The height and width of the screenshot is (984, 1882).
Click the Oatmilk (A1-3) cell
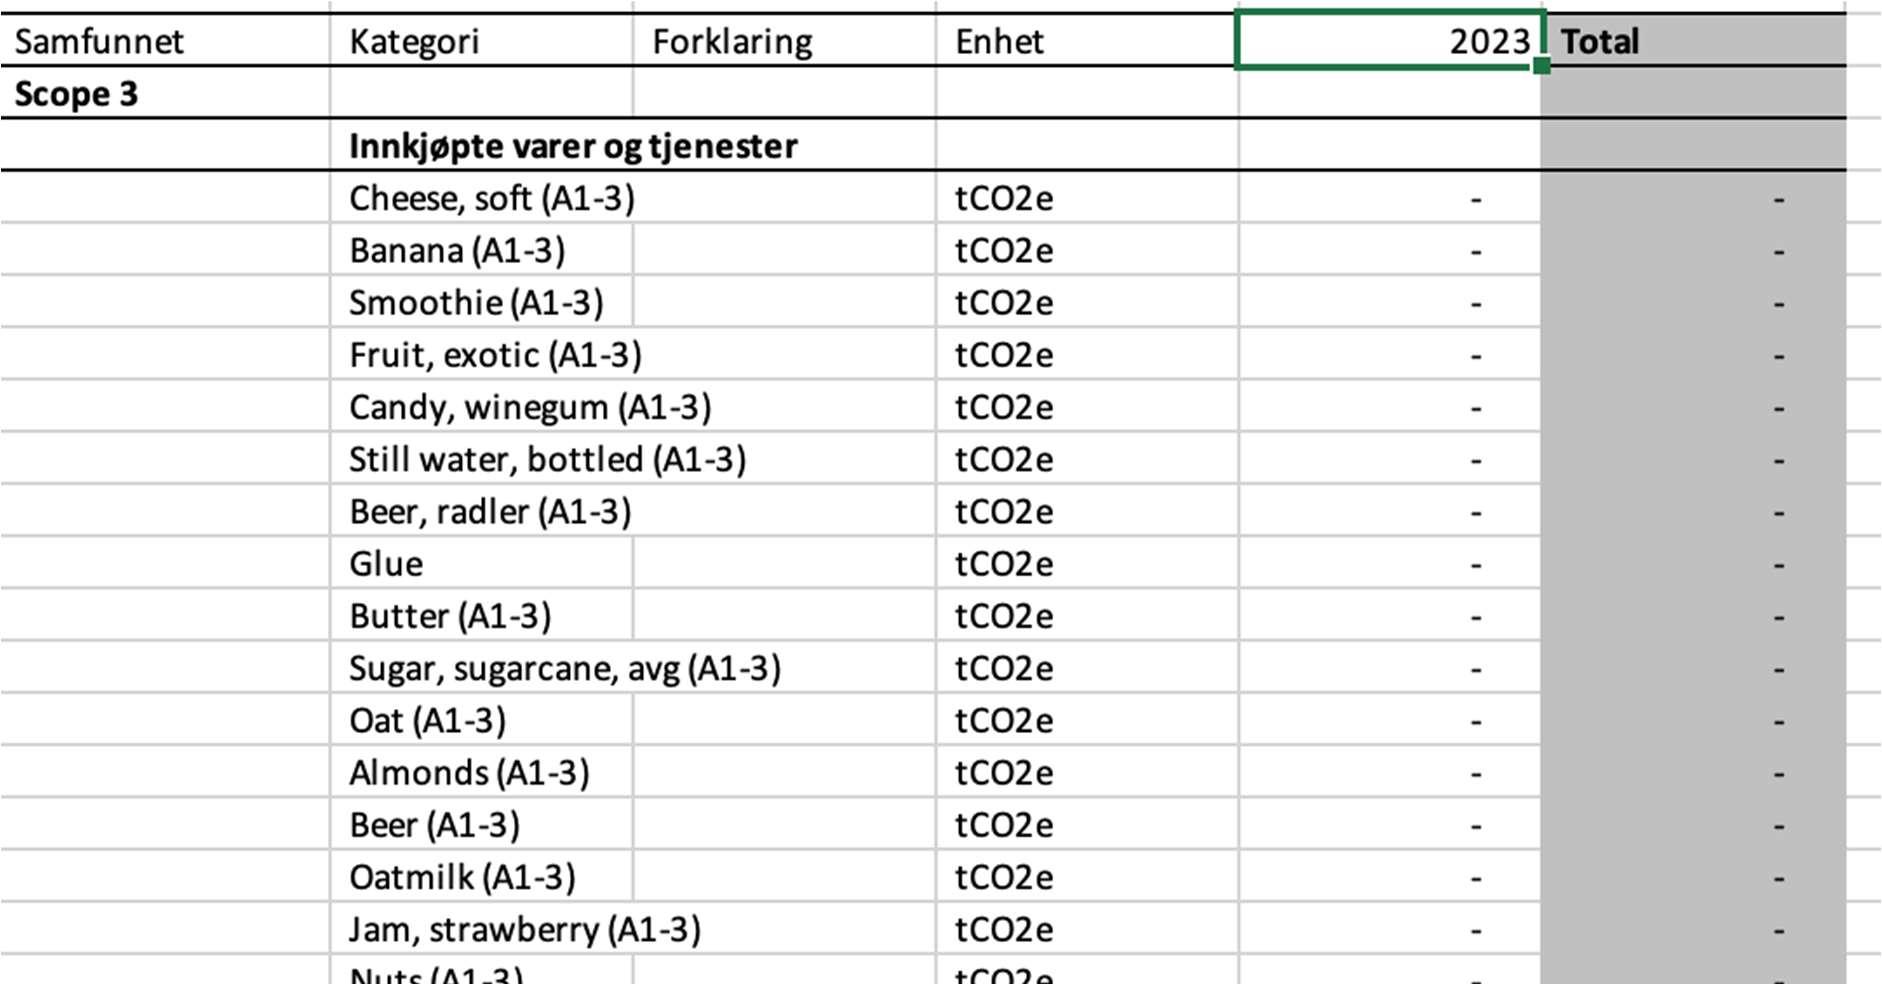point(481,877)
